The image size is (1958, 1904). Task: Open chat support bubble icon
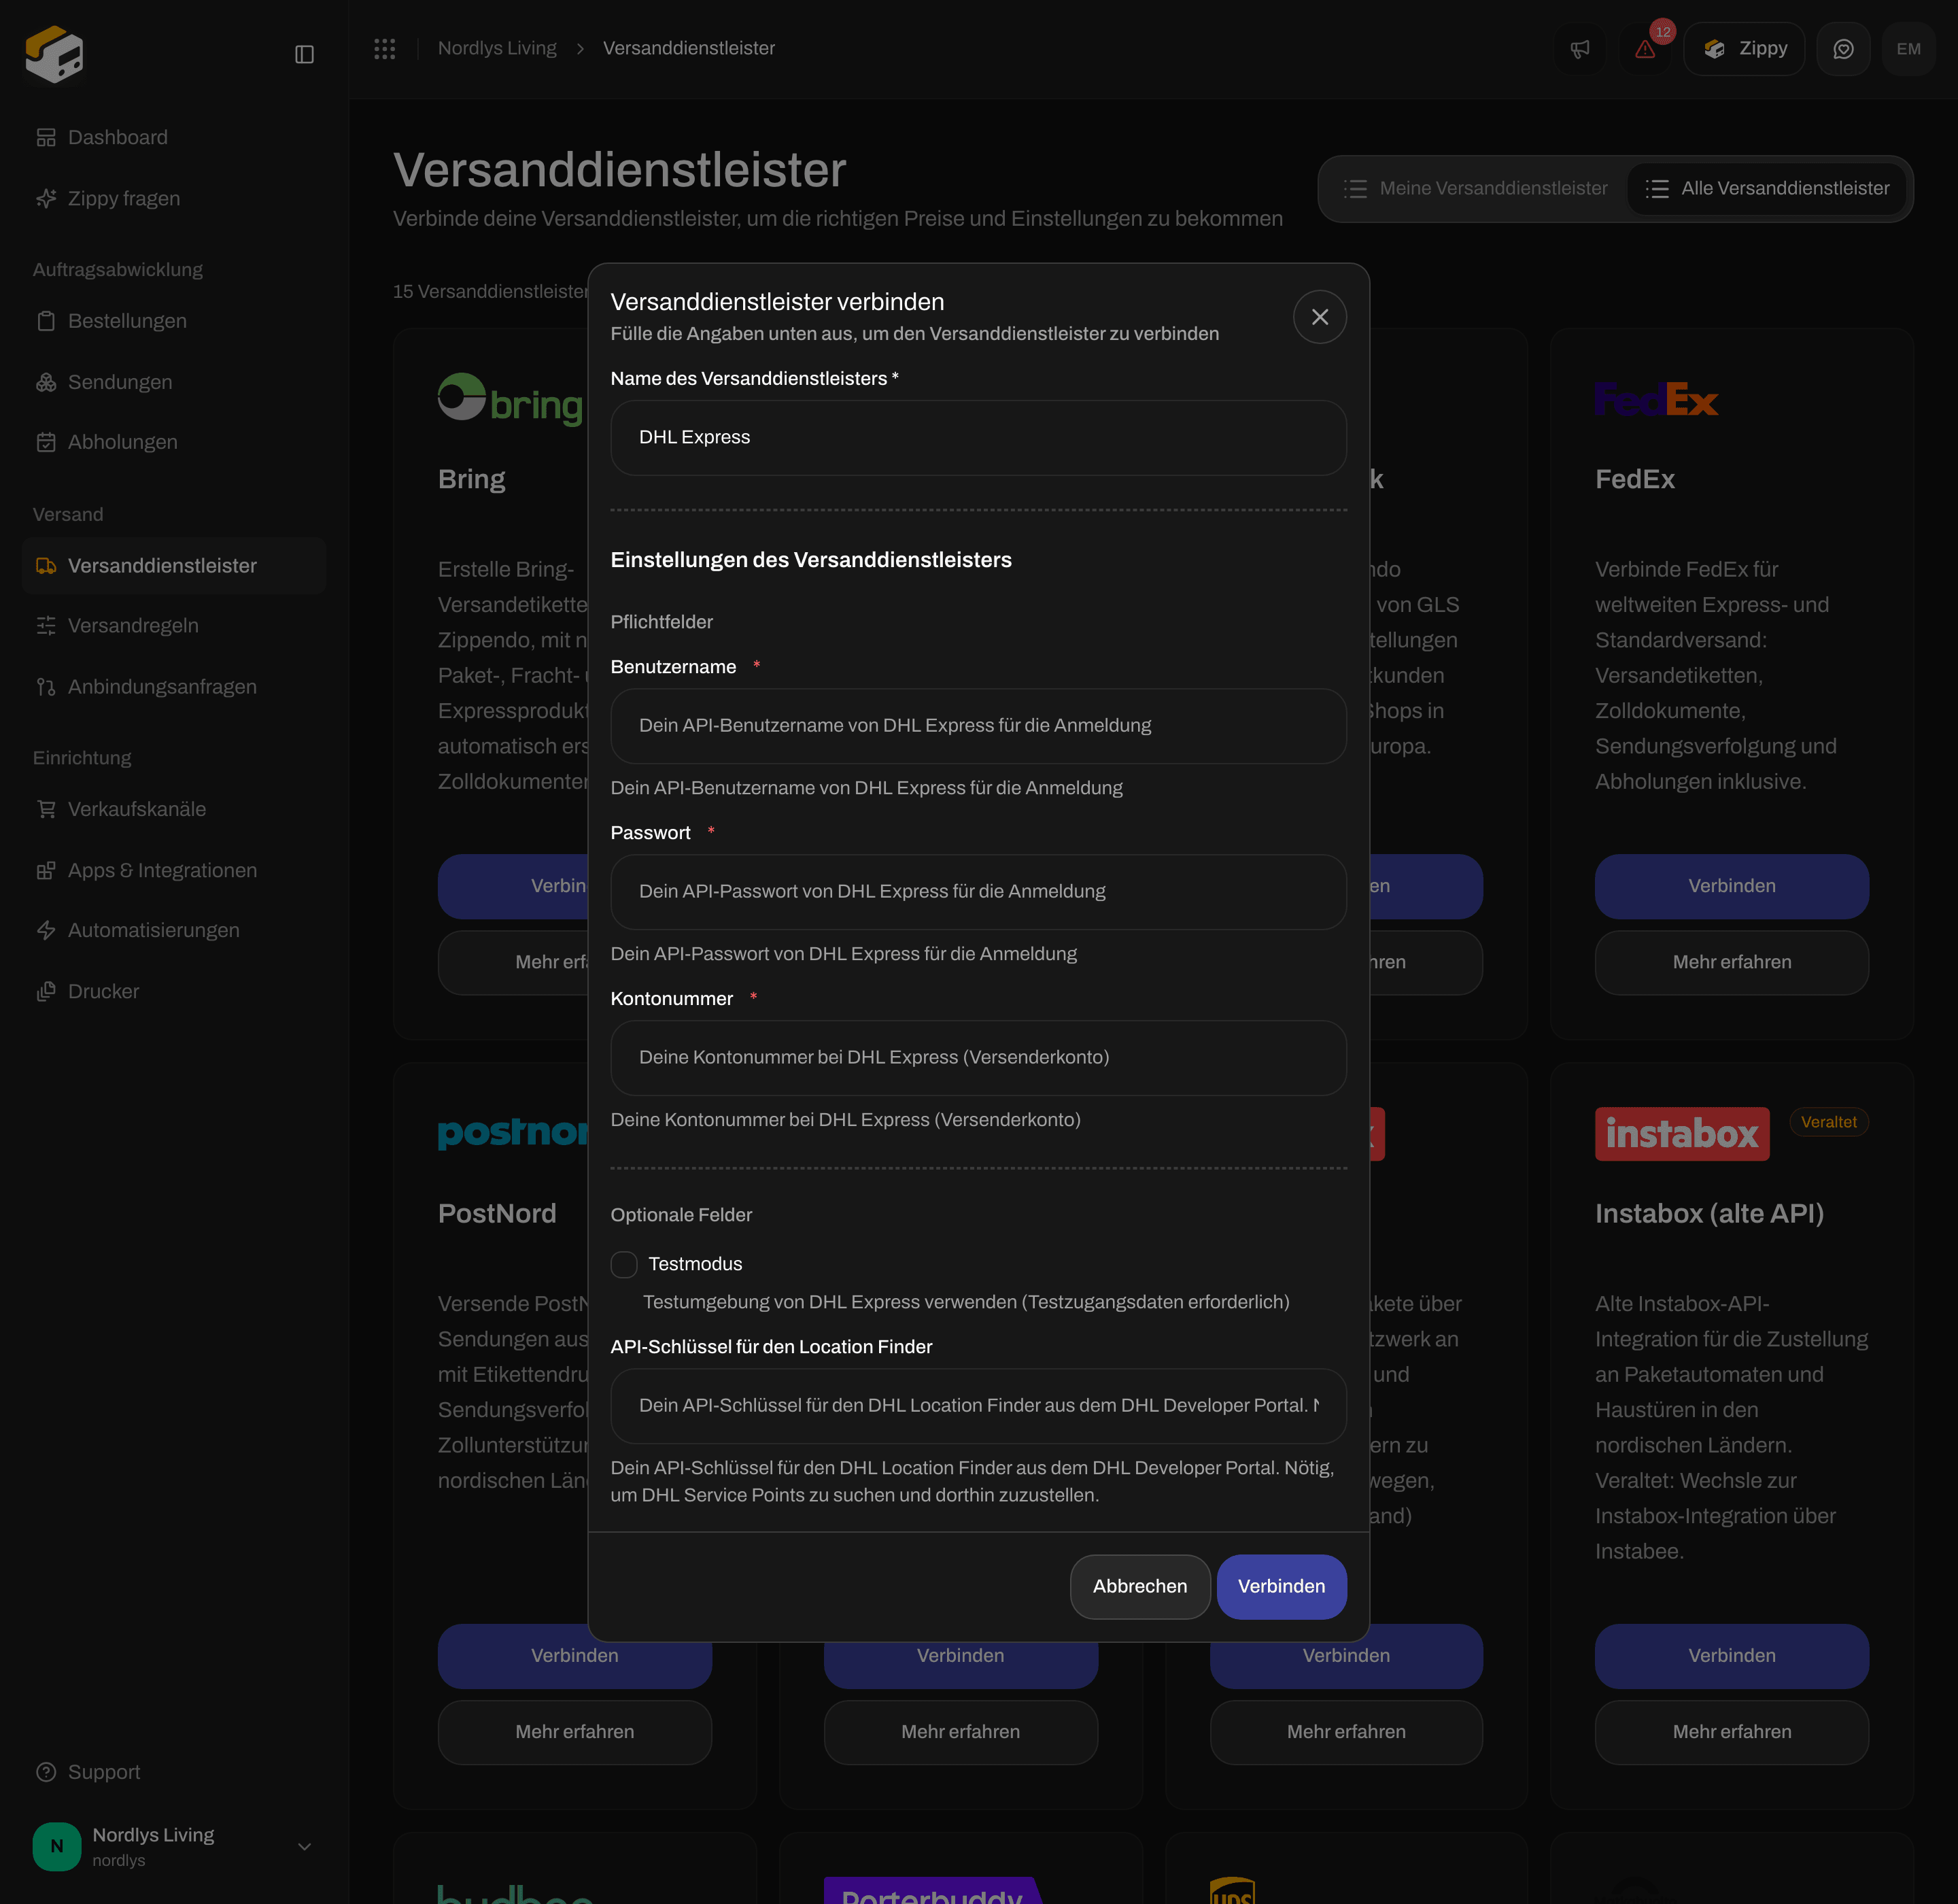click(1843, 49)
